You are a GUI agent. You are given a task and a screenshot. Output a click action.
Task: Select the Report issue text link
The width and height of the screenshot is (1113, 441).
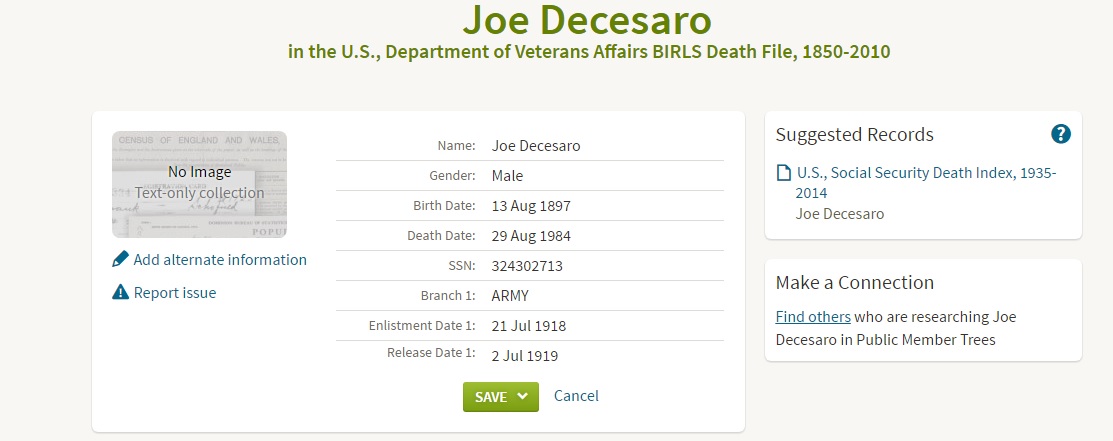click(x=175, y=293)
